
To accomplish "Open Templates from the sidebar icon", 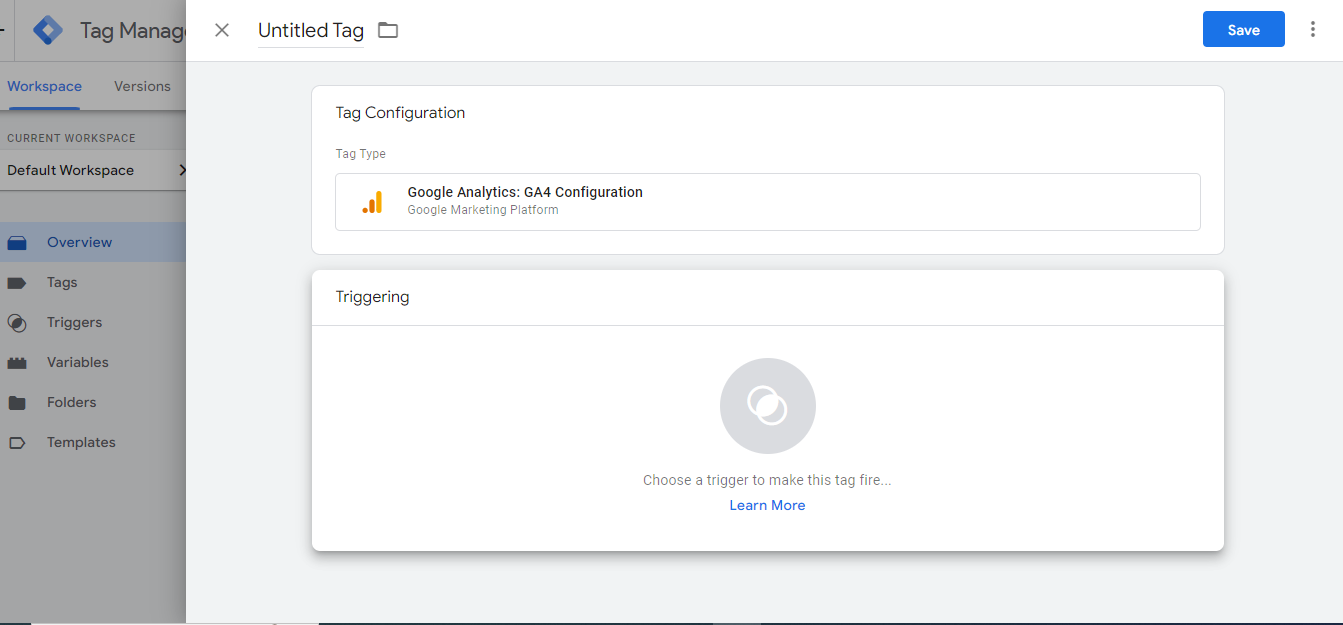I will [17, 443].
